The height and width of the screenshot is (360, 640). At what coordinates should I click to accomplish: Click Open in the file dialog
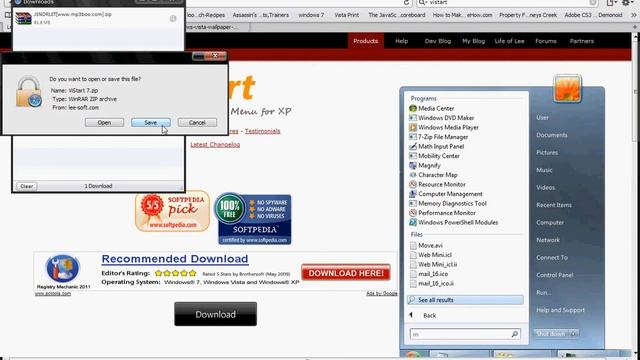[104, 122]
